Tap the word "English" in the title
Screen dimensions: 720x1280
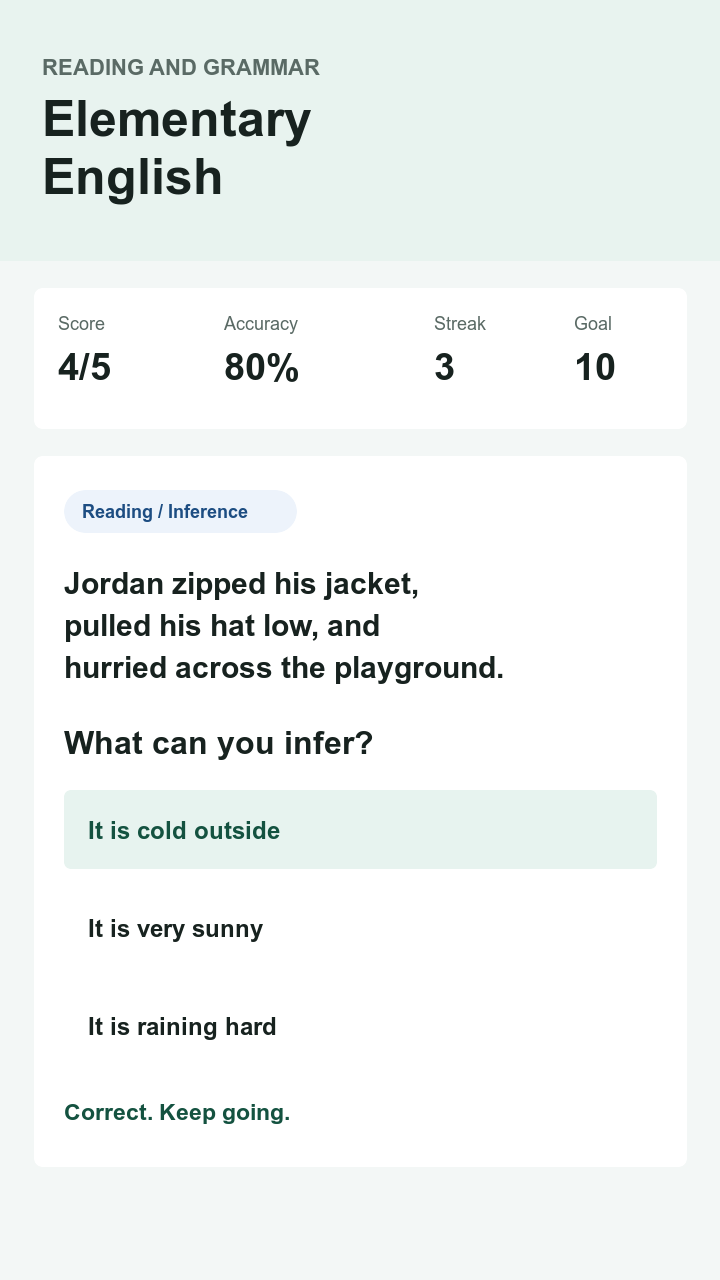point(132,176)
